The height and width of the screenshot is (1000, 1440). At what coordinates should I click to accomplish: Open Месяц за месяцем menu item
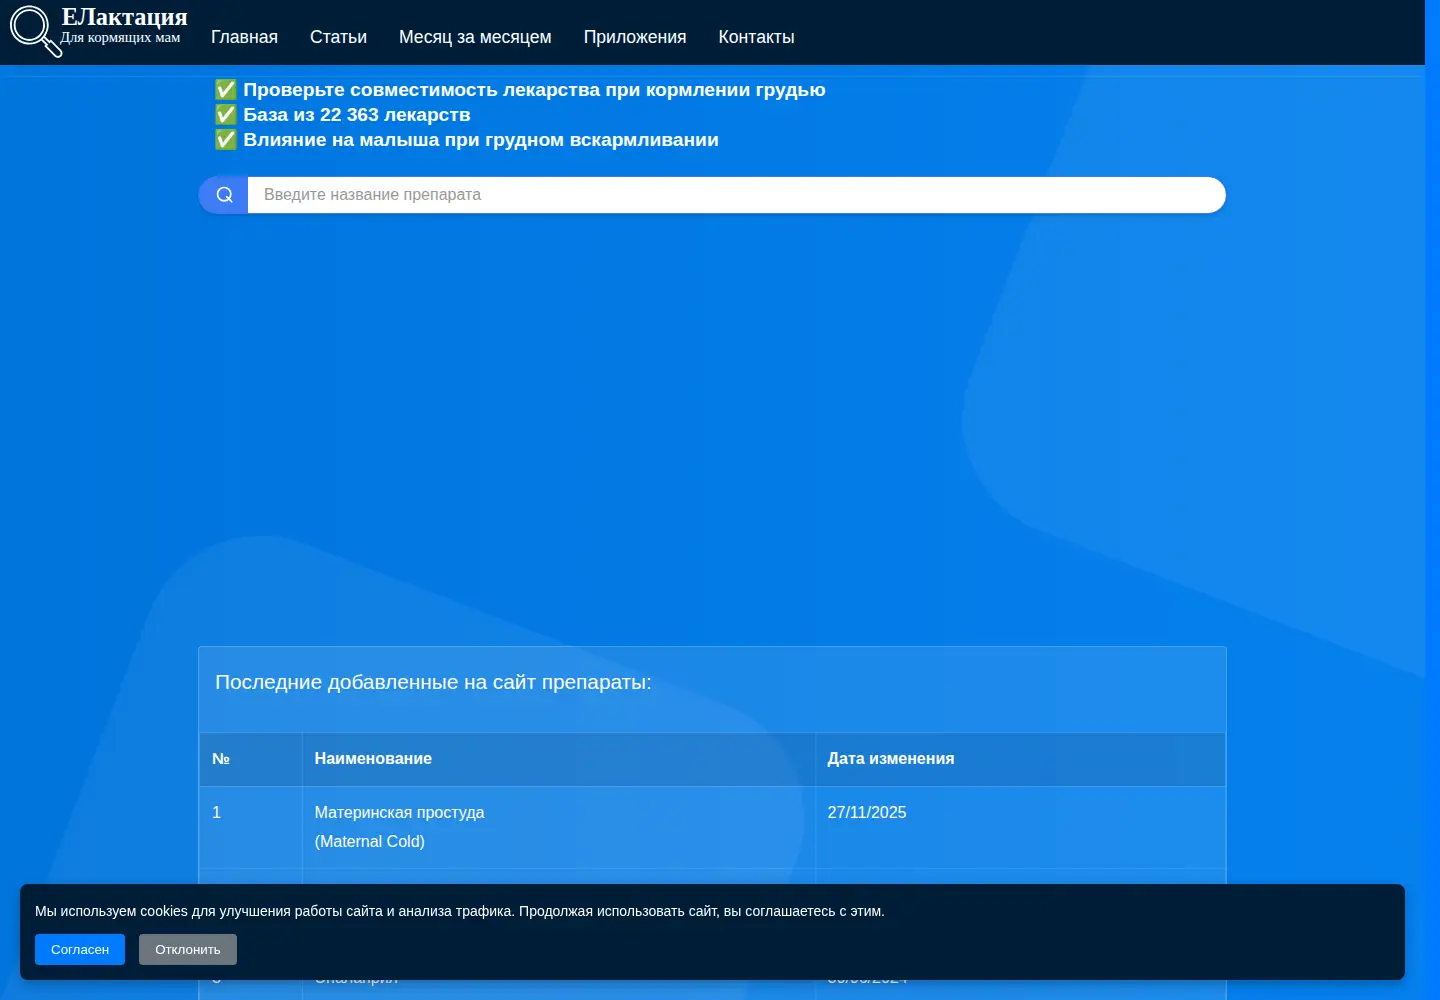[x=475, y=37]
